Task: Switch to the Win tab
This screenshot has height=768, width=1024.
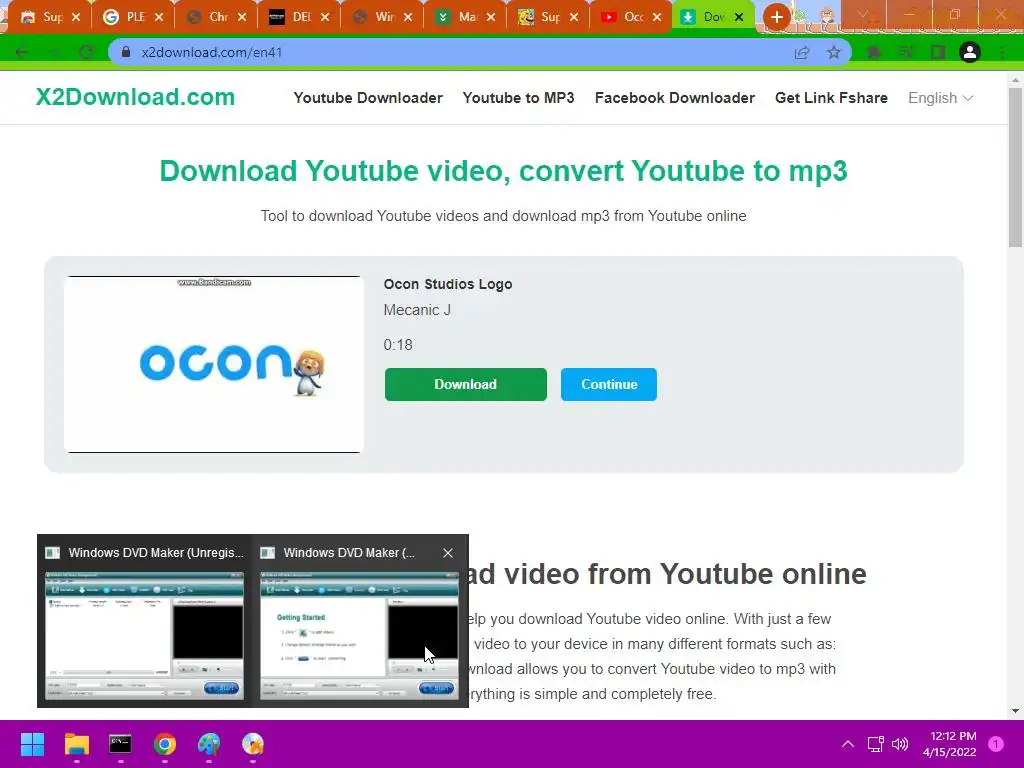Action: click(376, 17)
